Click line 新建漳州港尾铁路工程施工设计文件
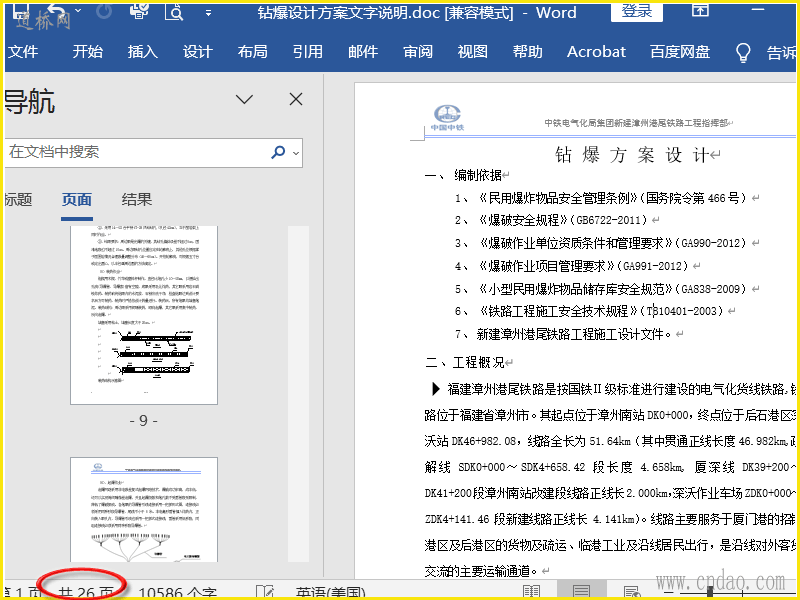Image resolution: width=800 pixels, height=600 pixels. (x=573, y=334)
